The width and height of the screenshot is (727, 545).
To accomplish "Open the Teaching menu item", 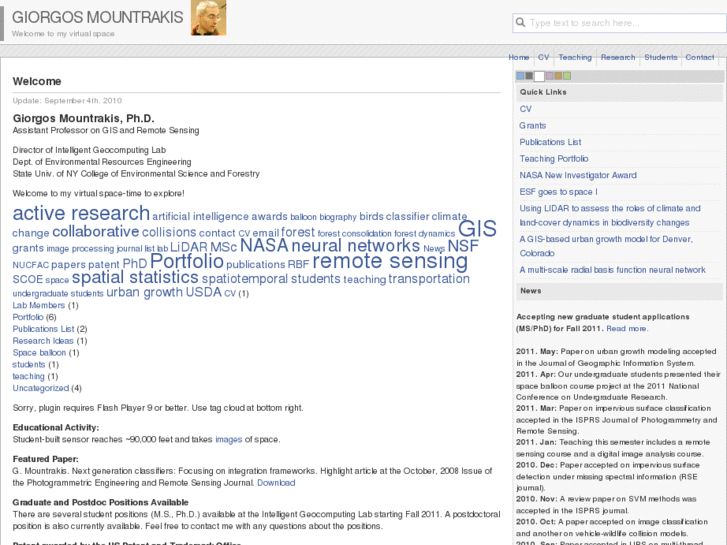I will tap(575, 57).
